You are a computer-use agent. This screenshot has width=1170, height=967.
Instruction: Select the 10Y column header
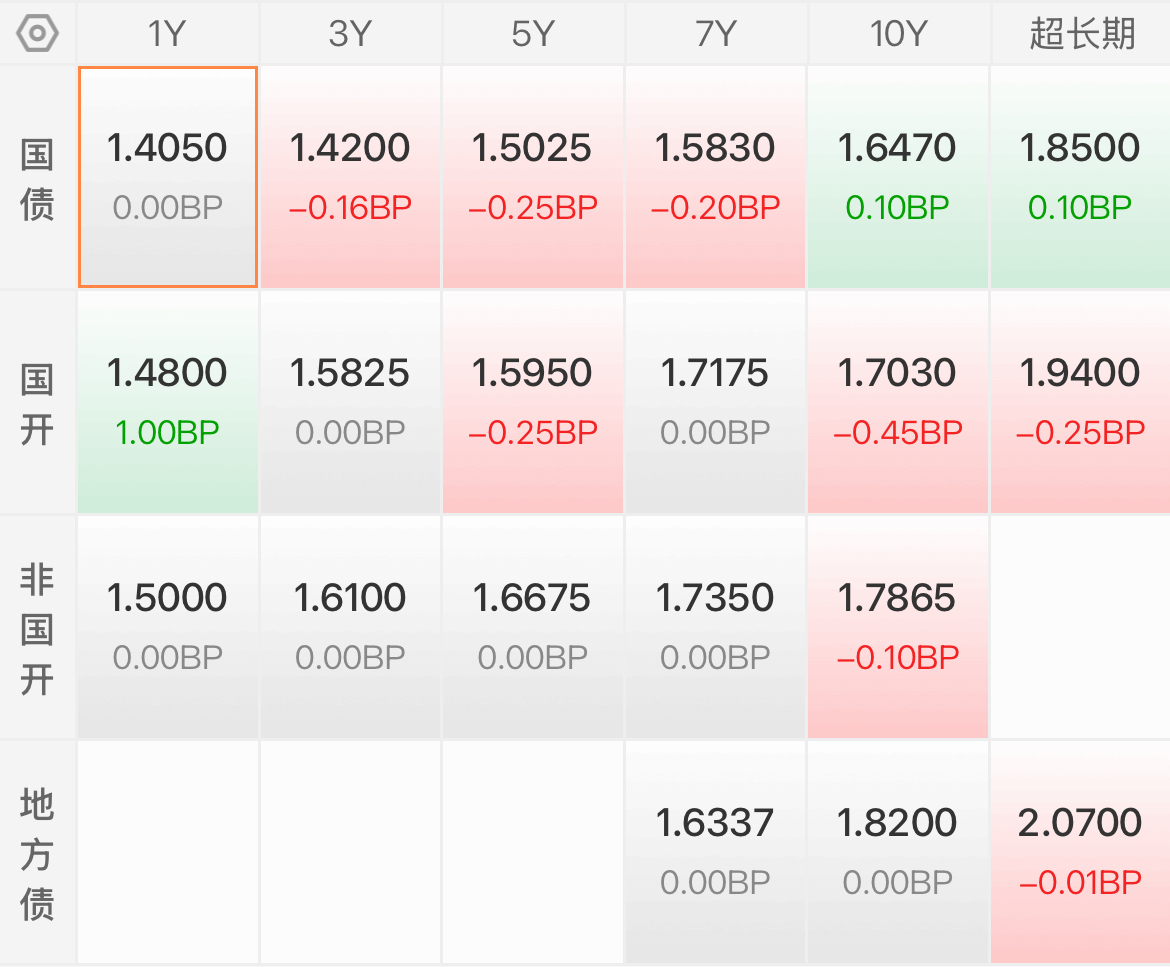click(x=898, y=34)
